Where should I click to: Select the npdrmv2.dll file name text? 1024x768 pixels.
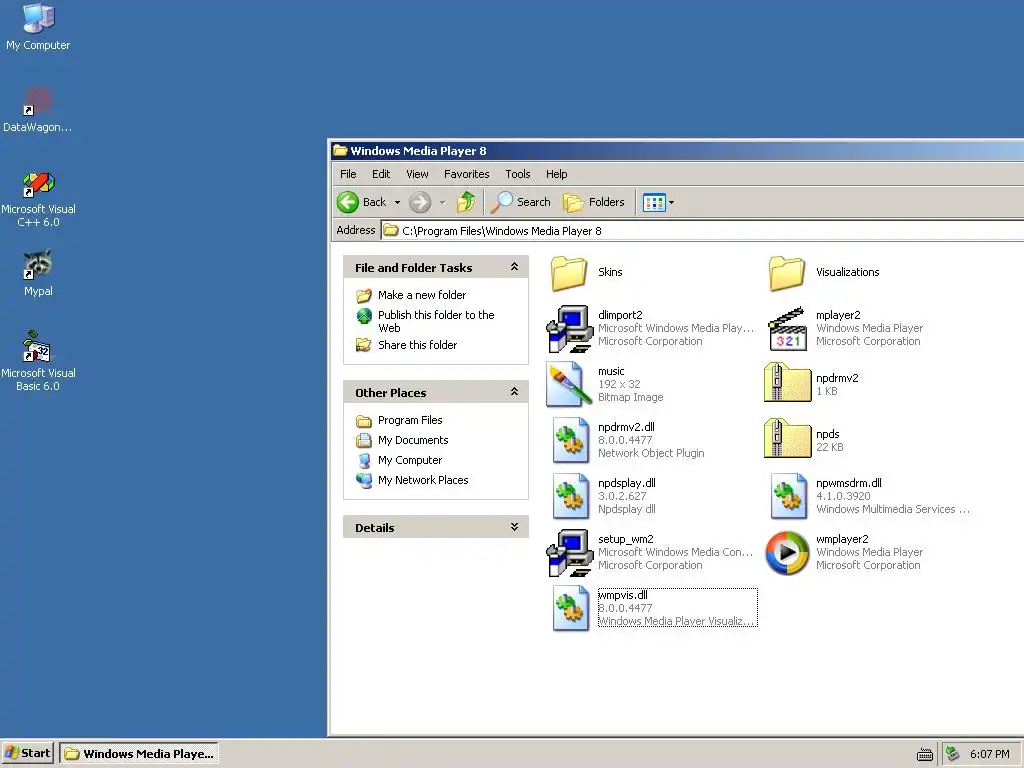626,427
